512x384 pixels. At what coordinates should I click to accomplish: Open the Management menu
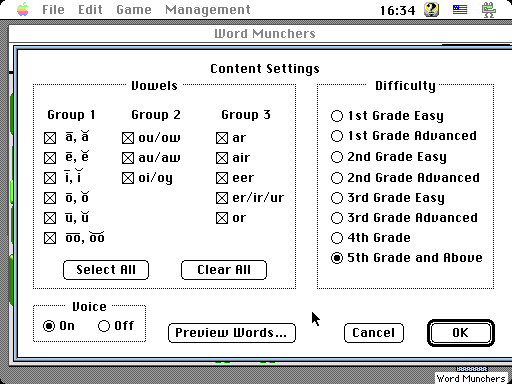[x=208, y=10]
